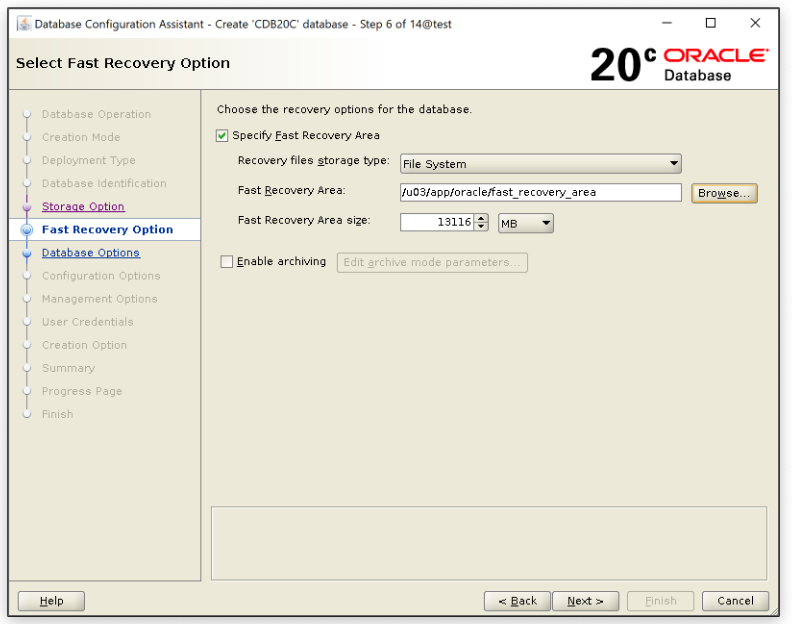Viewport: 792px width, 624px height.
Task: Go to Storage Option step
Action: 83,207
